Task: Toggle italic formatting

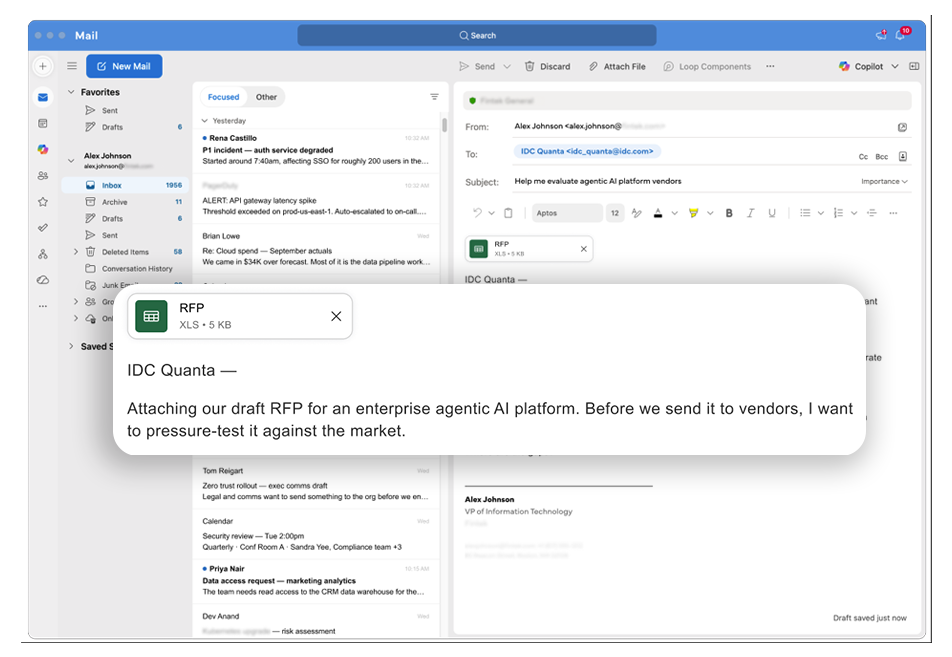Action: point(750,213)
